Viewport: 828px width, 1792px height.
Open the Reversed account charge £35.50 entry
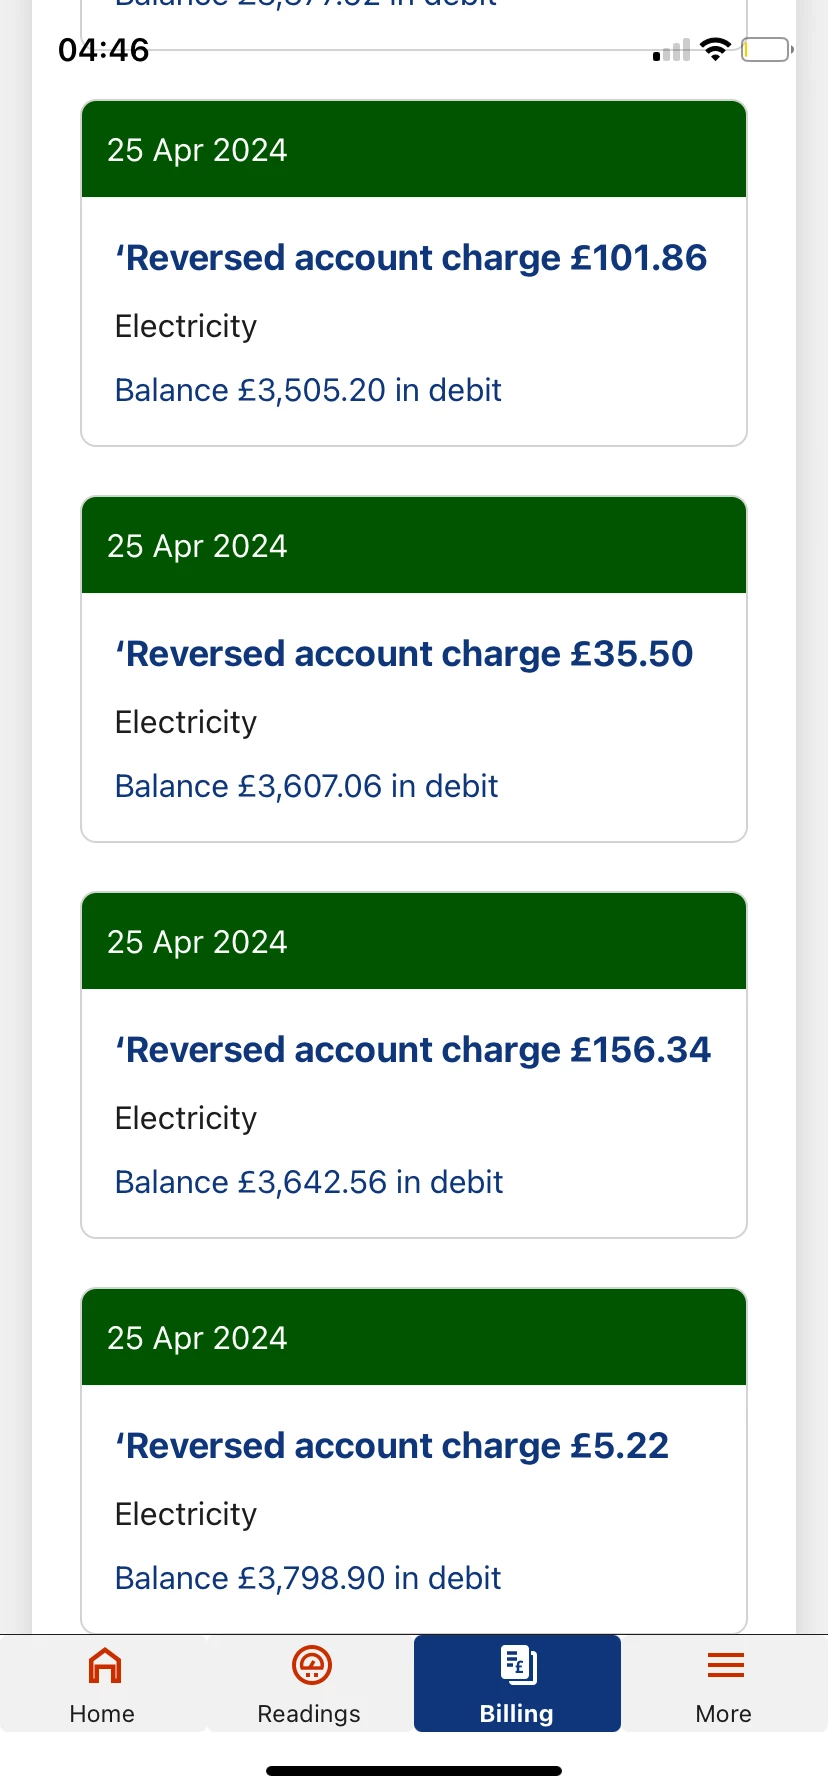[x=404, y=654]
